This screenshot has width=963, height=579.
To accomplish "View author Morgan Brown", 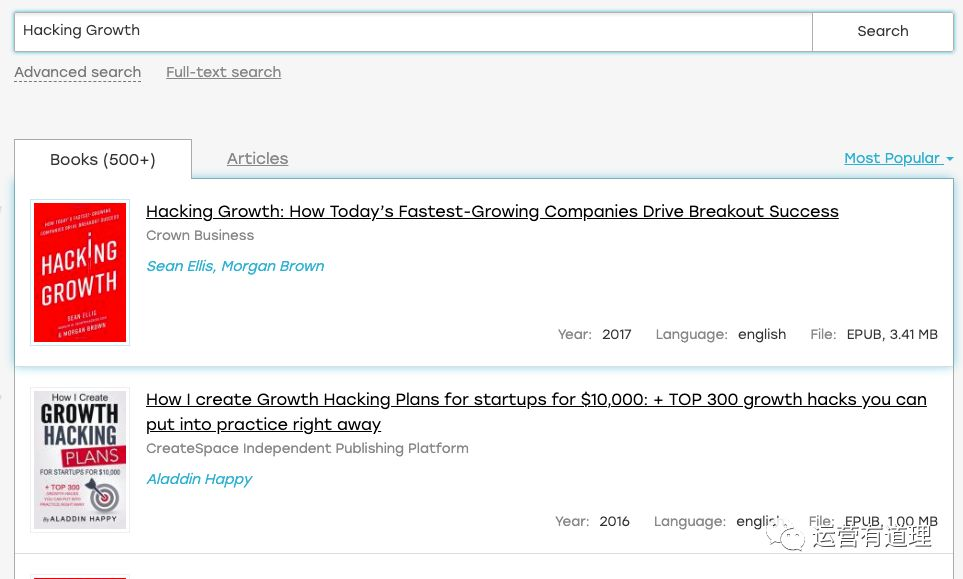I will pyautogui.click(x=273, y=266).
